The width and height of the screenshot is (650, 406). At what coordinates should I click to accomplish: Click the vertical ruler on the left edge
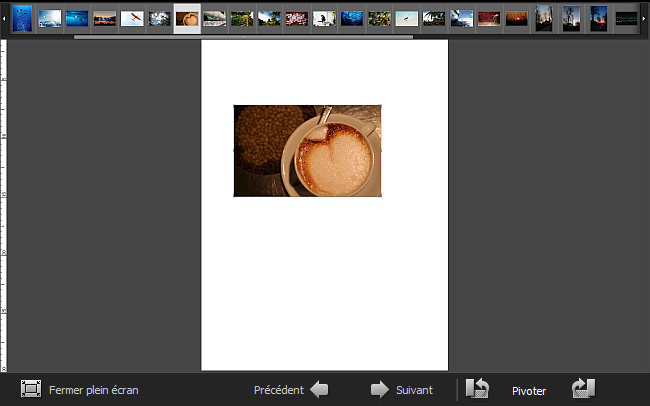click(x=4, y=206)
